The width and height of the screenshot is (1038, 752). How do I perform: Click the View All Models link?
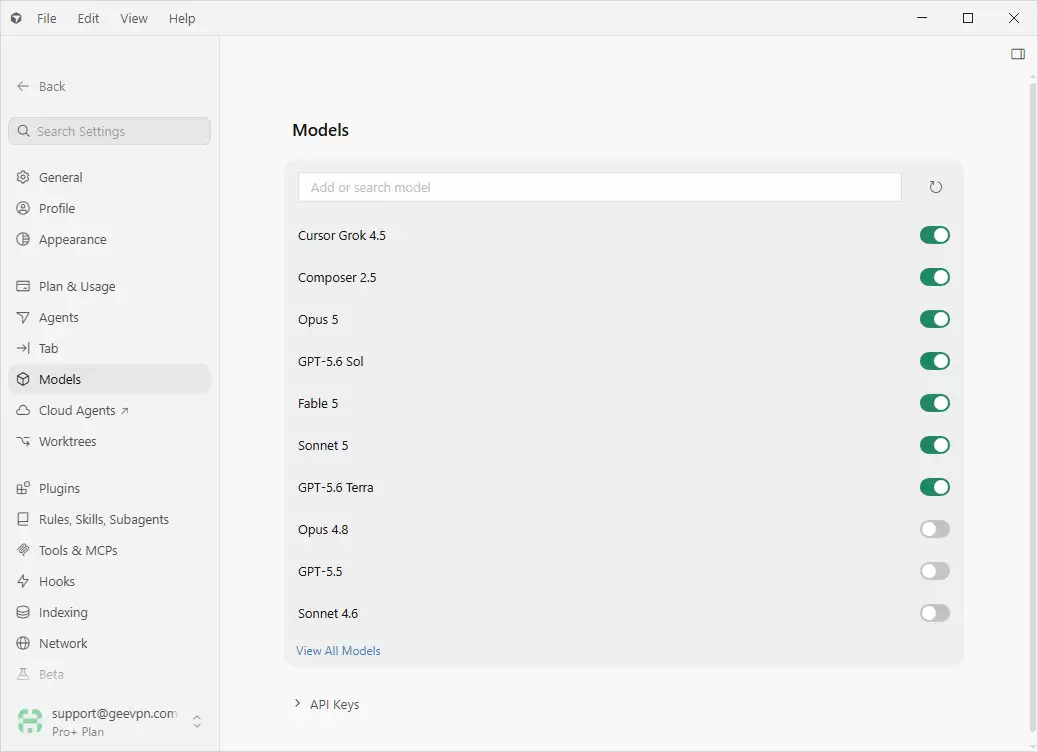[x=338, y=651]
